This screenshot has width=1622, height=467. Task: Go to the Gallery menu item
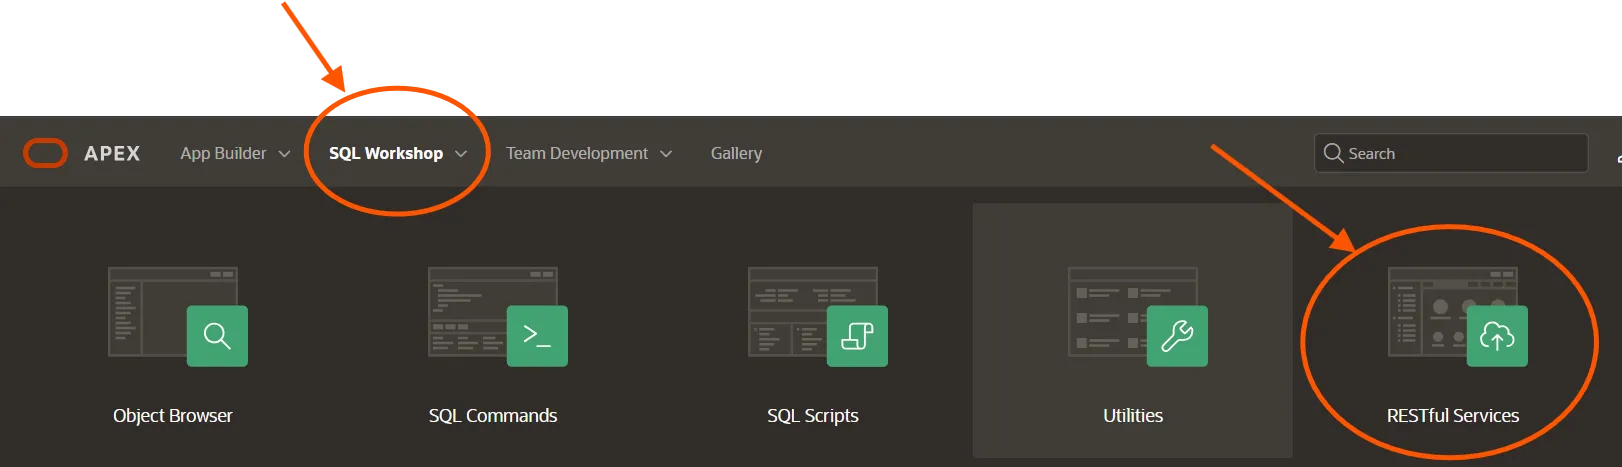point(736,153)
